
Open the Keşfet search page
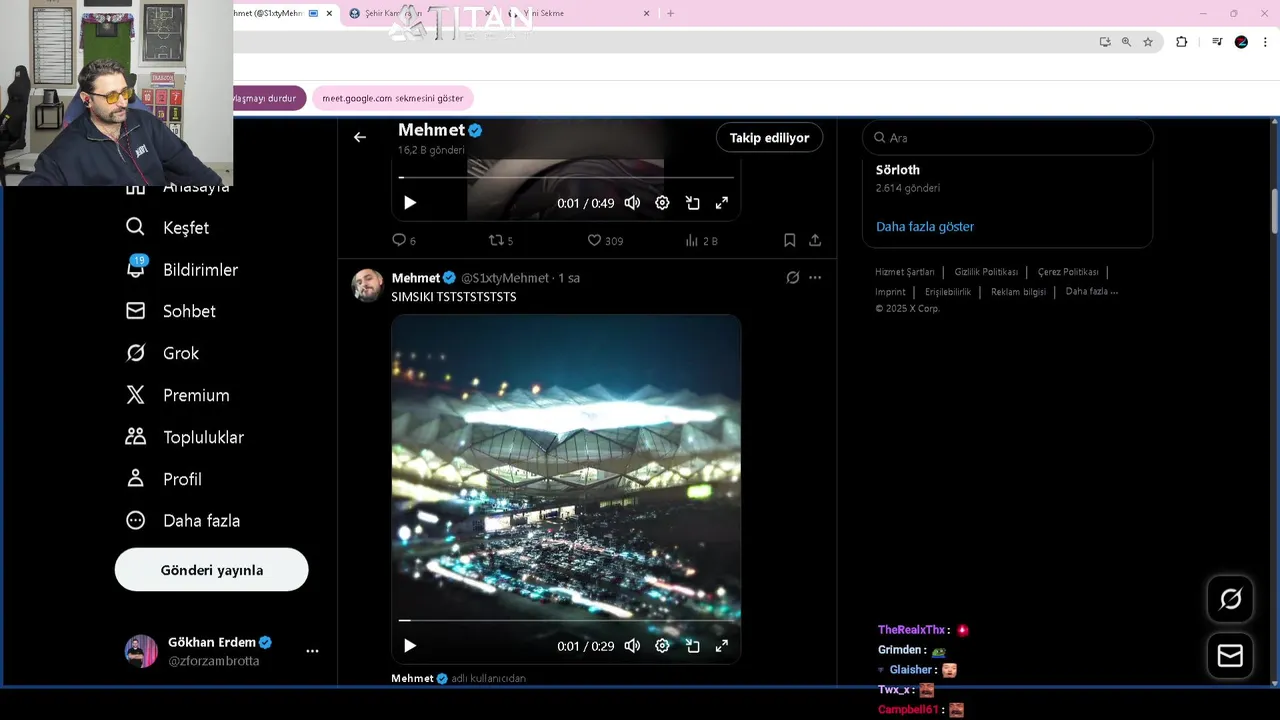[168, 227]
